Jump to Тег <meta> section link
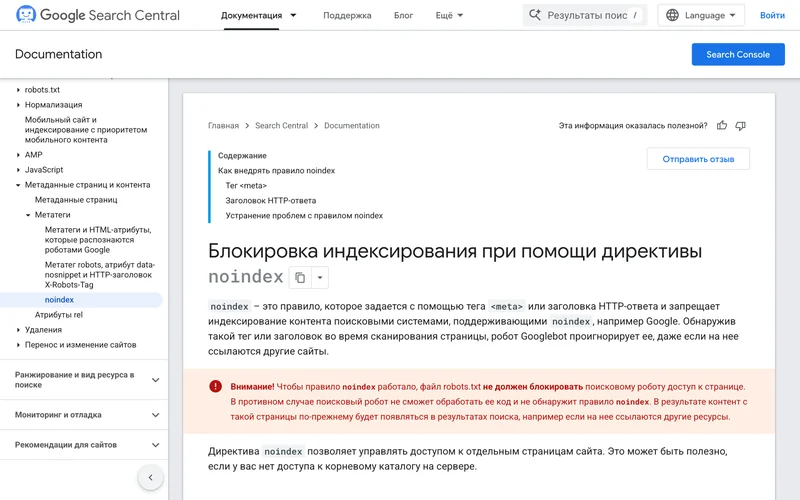This screenshot has height=500, width=800. point(246,186)
